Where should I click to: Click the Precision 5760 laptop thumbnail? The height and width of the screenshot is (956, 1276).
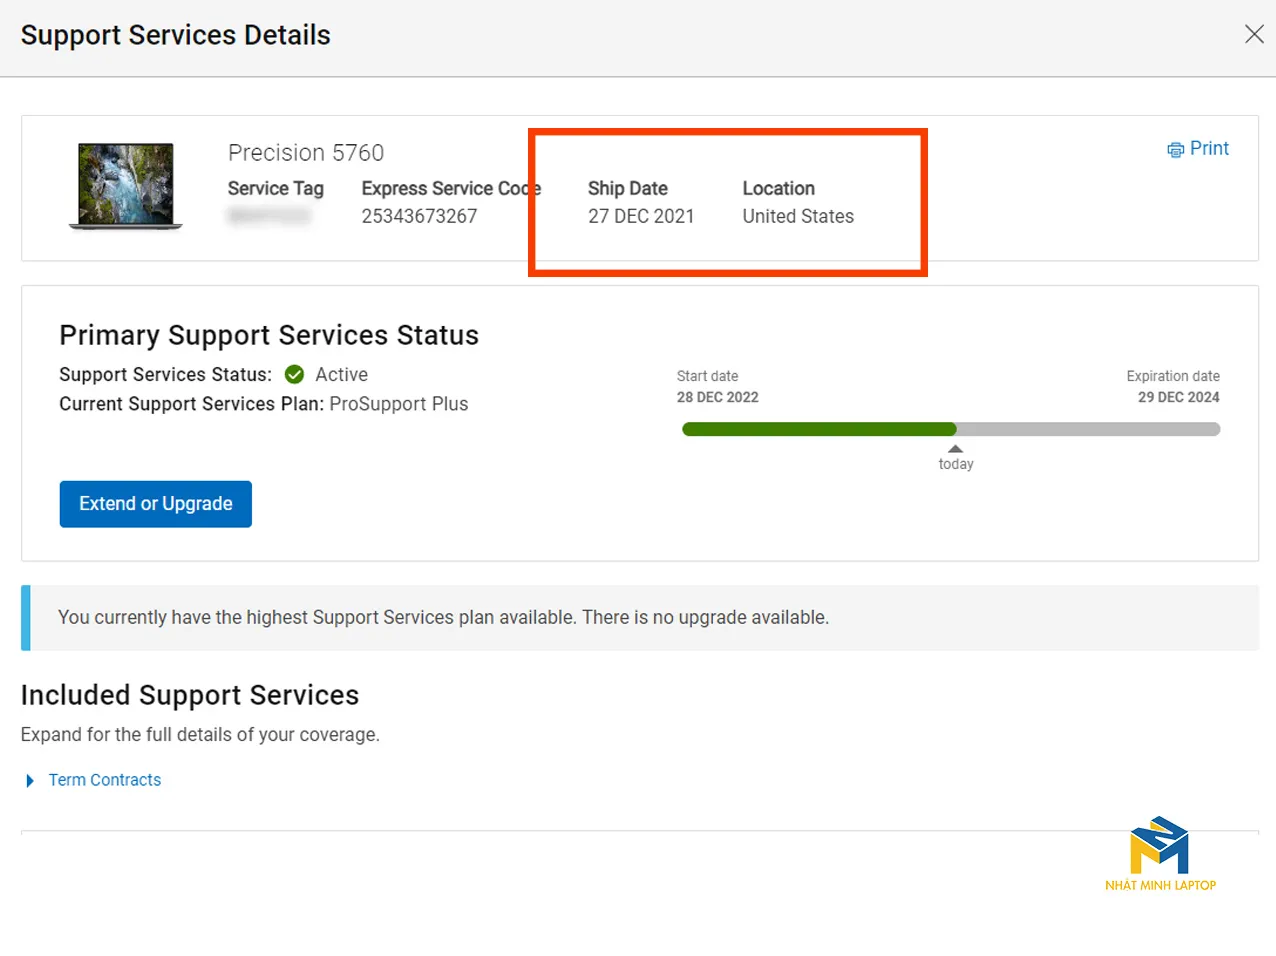[x=126, y=185]
